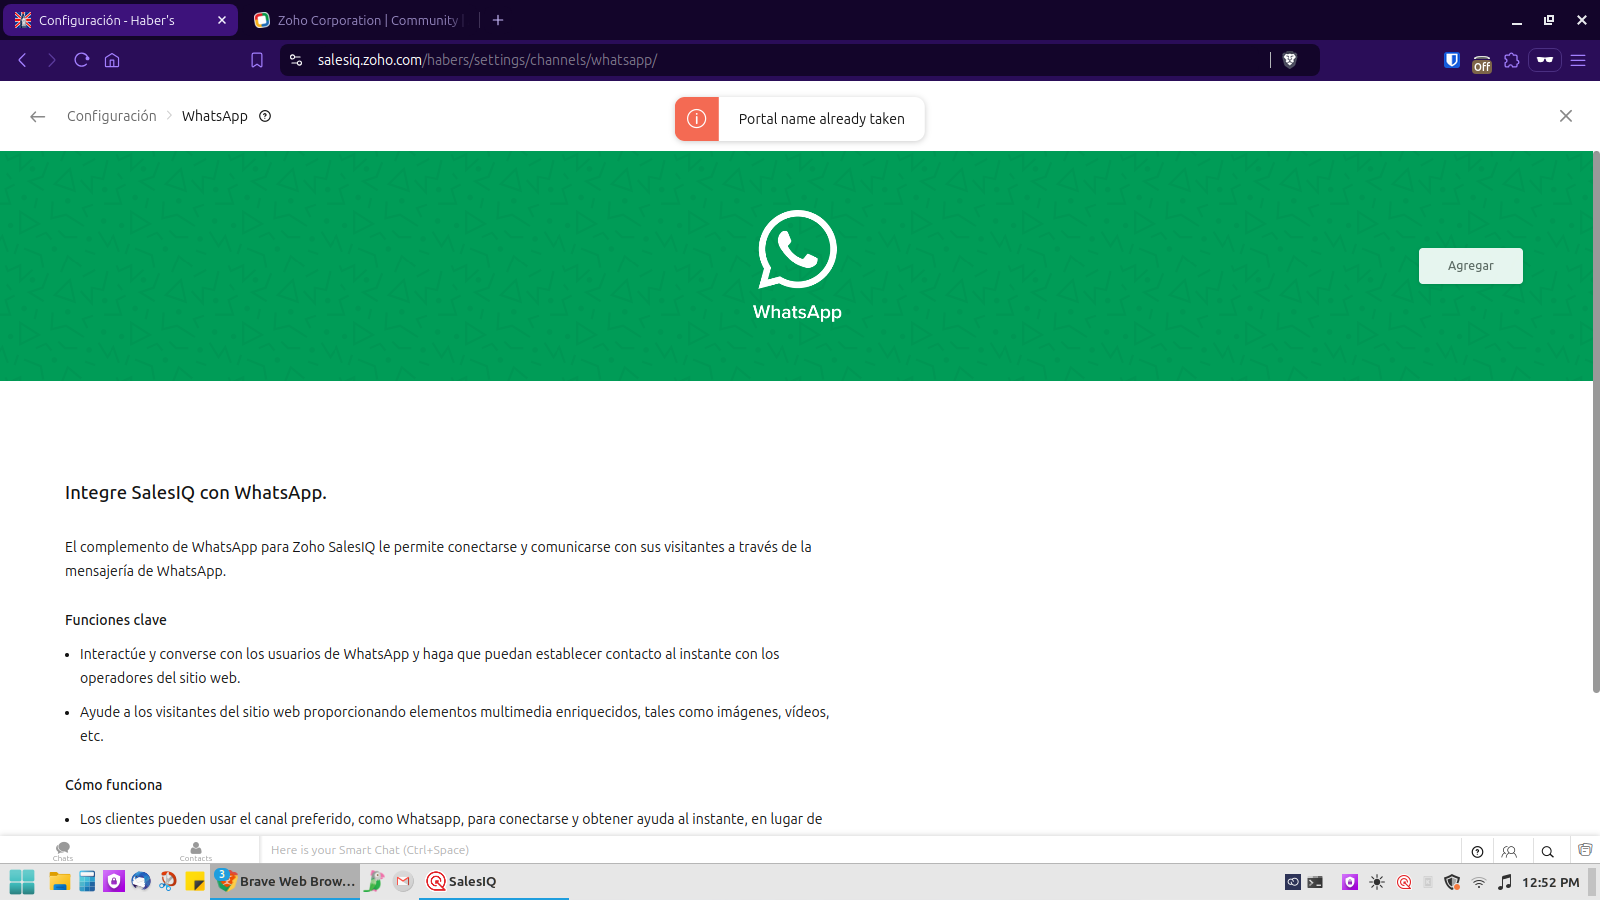Open the Gmail app in the taskbar

[x=403, y=881]
